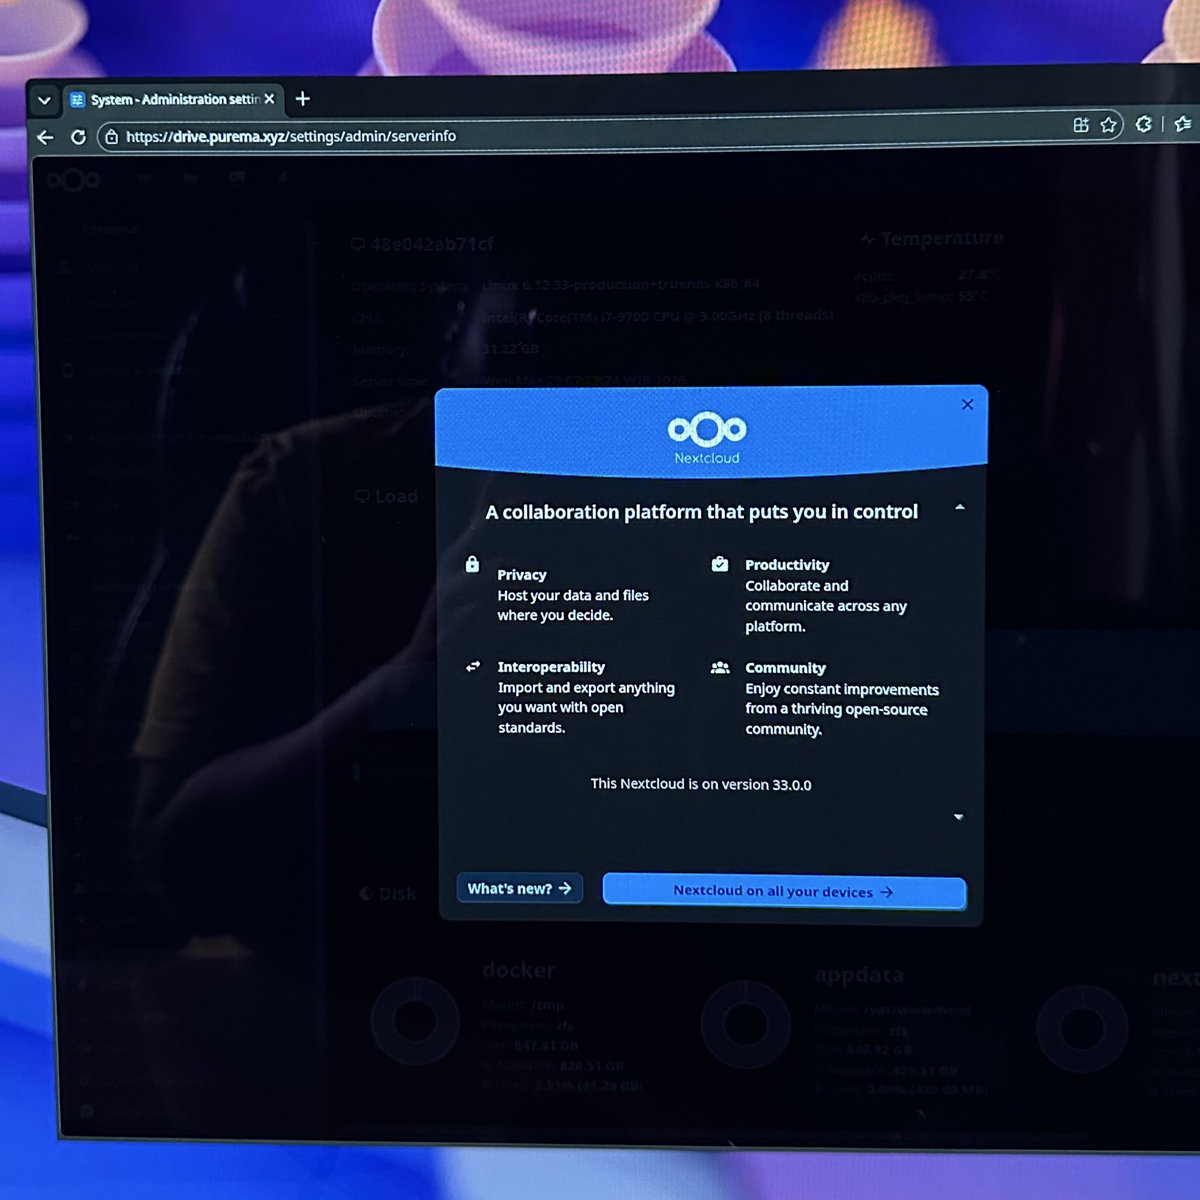Open a new browser tab
Viewport: 1200px width, 1200px height.
click(x=303, y=98)
